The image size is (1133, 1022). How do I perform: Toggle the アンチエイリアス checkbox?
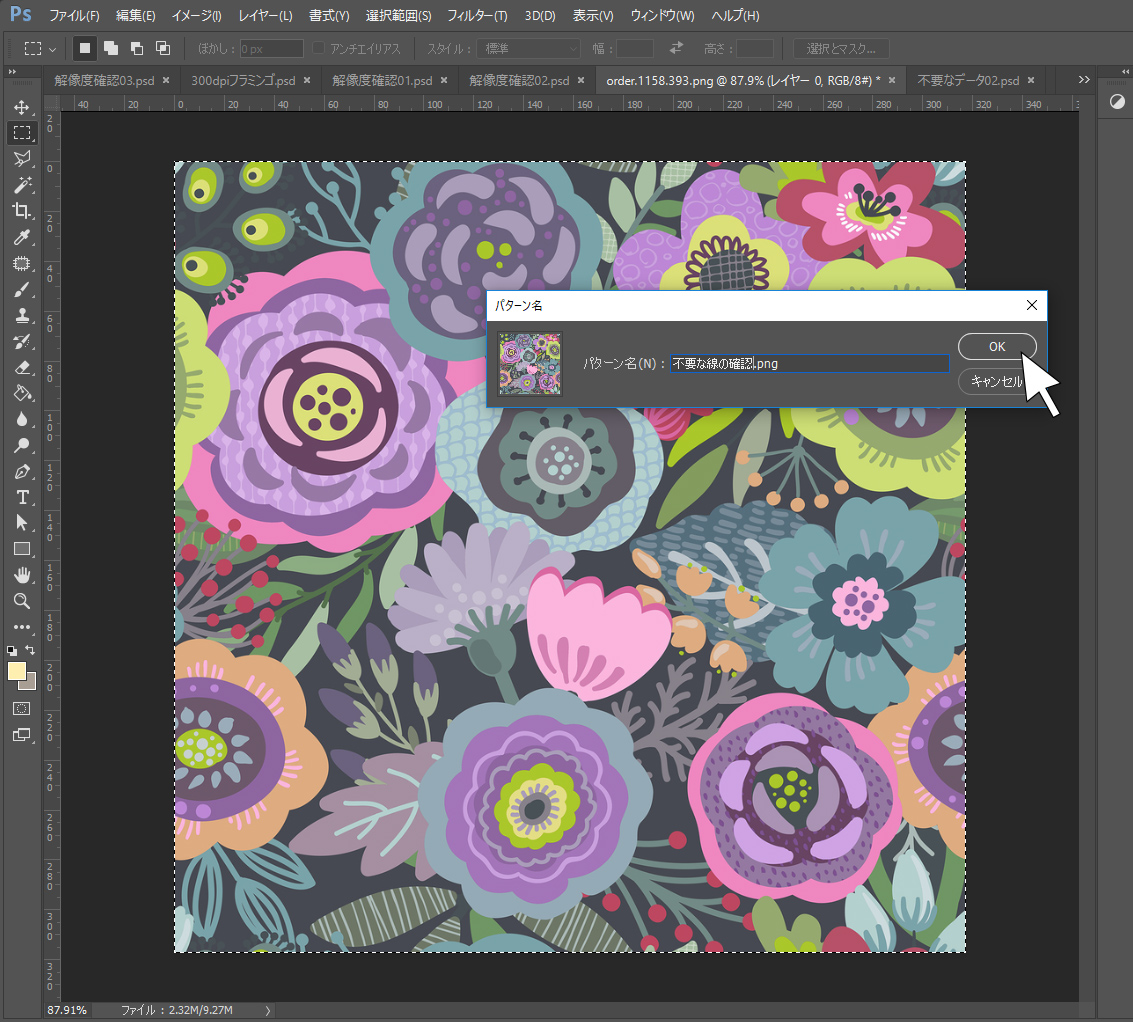[x=319, y=48]
